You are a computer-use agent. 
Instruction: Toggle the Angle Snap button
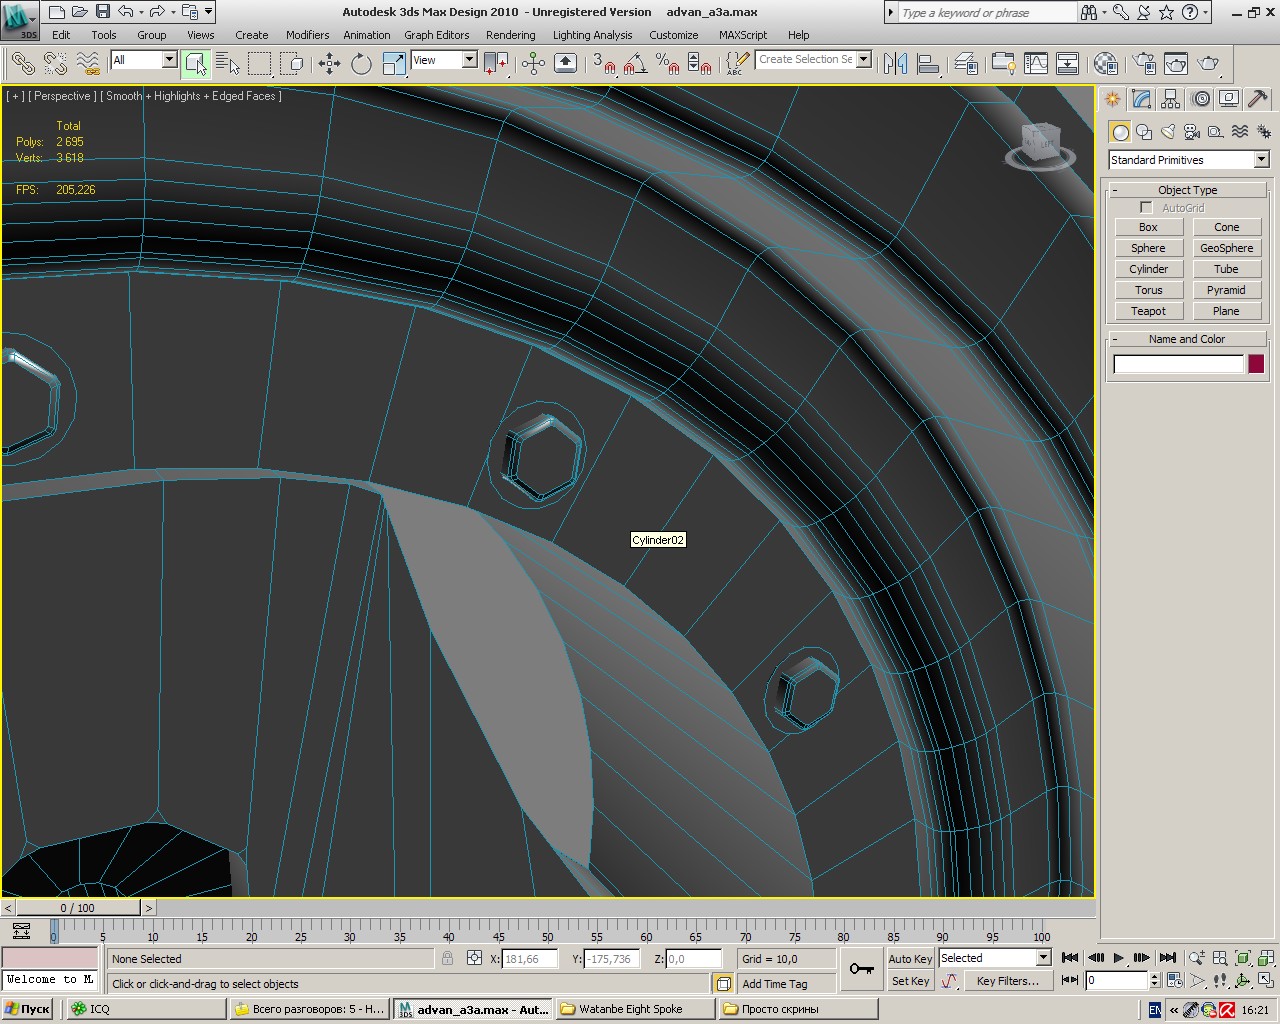[x=634, y=64]
